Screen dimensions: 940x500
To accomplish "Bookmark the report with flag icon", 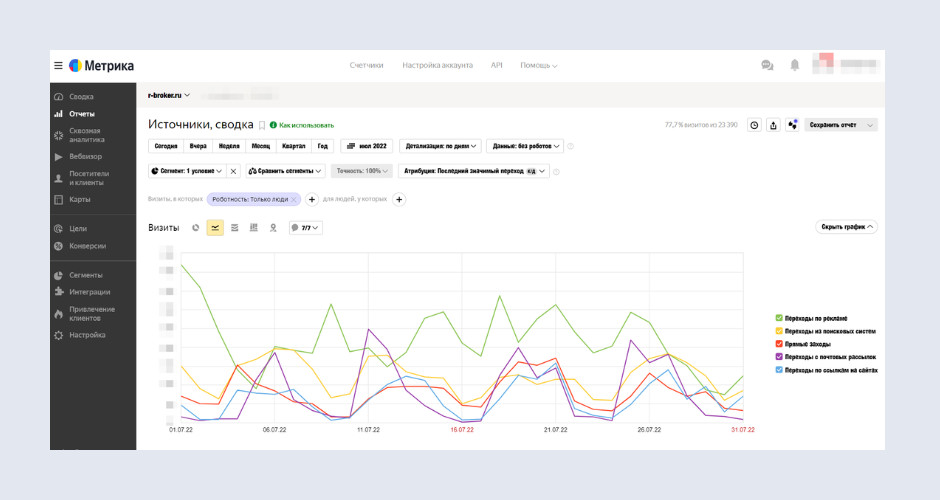I will point(262,125).
